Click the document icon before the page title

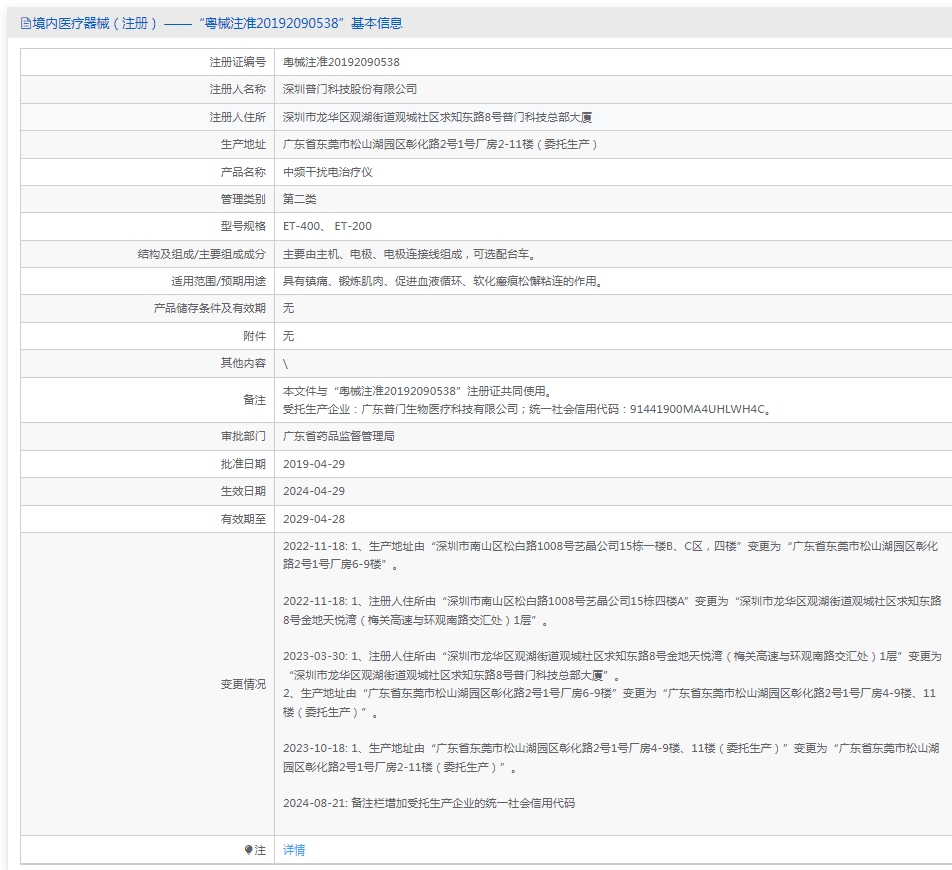coord(26,24)
